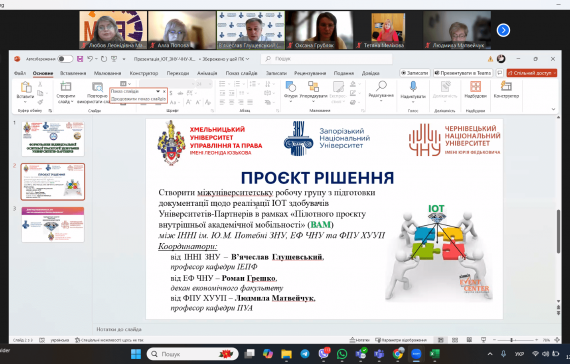The height and width of the screenshot is (364, 570).
Task: Click the Пошук search field
Action: (x=326, y=59)
